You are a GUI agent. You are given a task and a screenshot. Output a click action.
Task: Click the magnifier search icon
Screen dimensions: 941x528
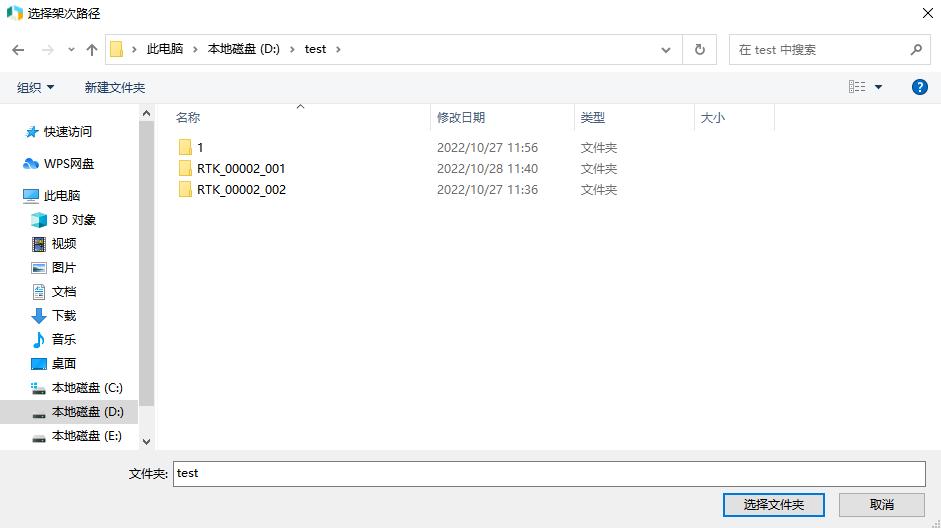coord(916,50)
